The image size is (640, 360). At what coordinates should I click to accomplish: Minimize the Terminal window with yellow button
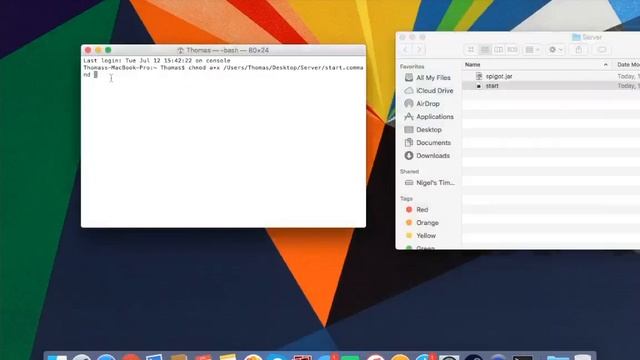click(x=98, y=50)
